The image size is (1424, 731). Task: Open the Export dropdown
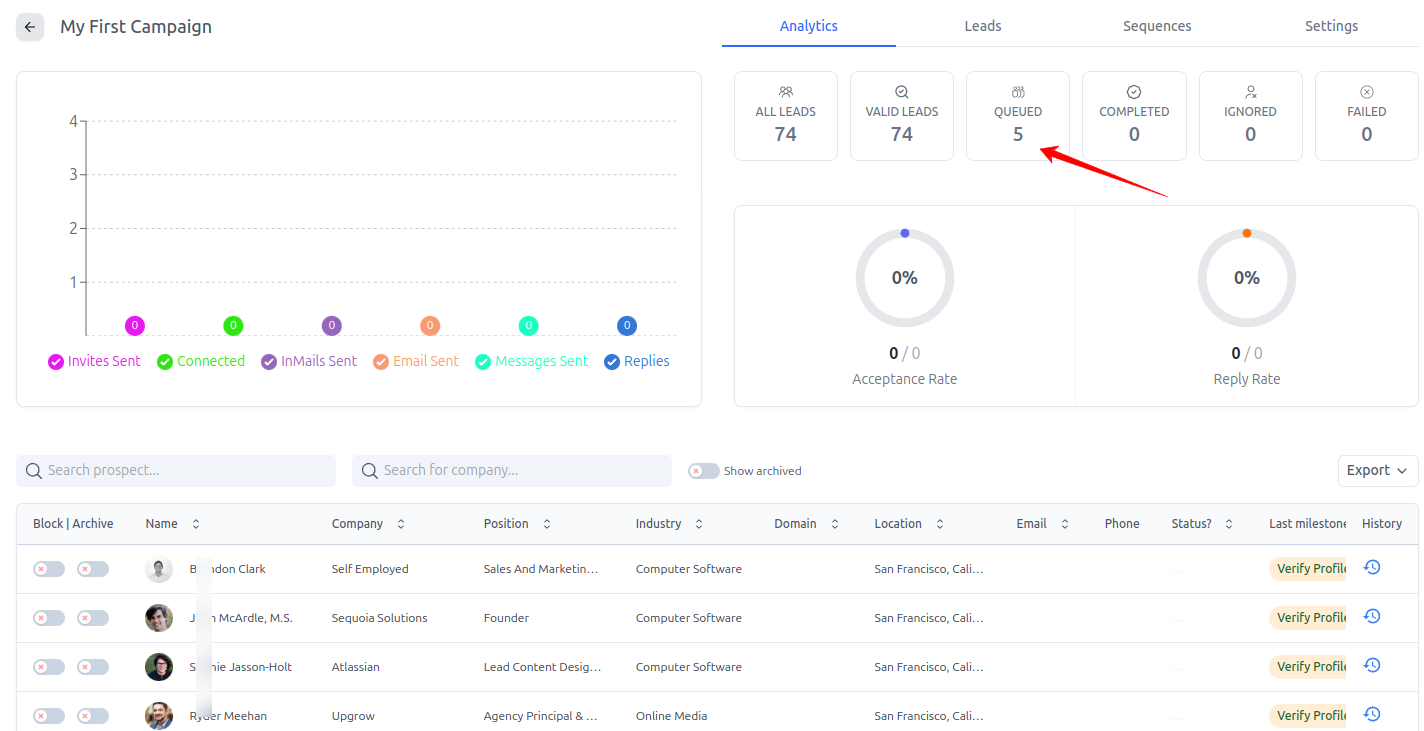(x=1378, y=470)
